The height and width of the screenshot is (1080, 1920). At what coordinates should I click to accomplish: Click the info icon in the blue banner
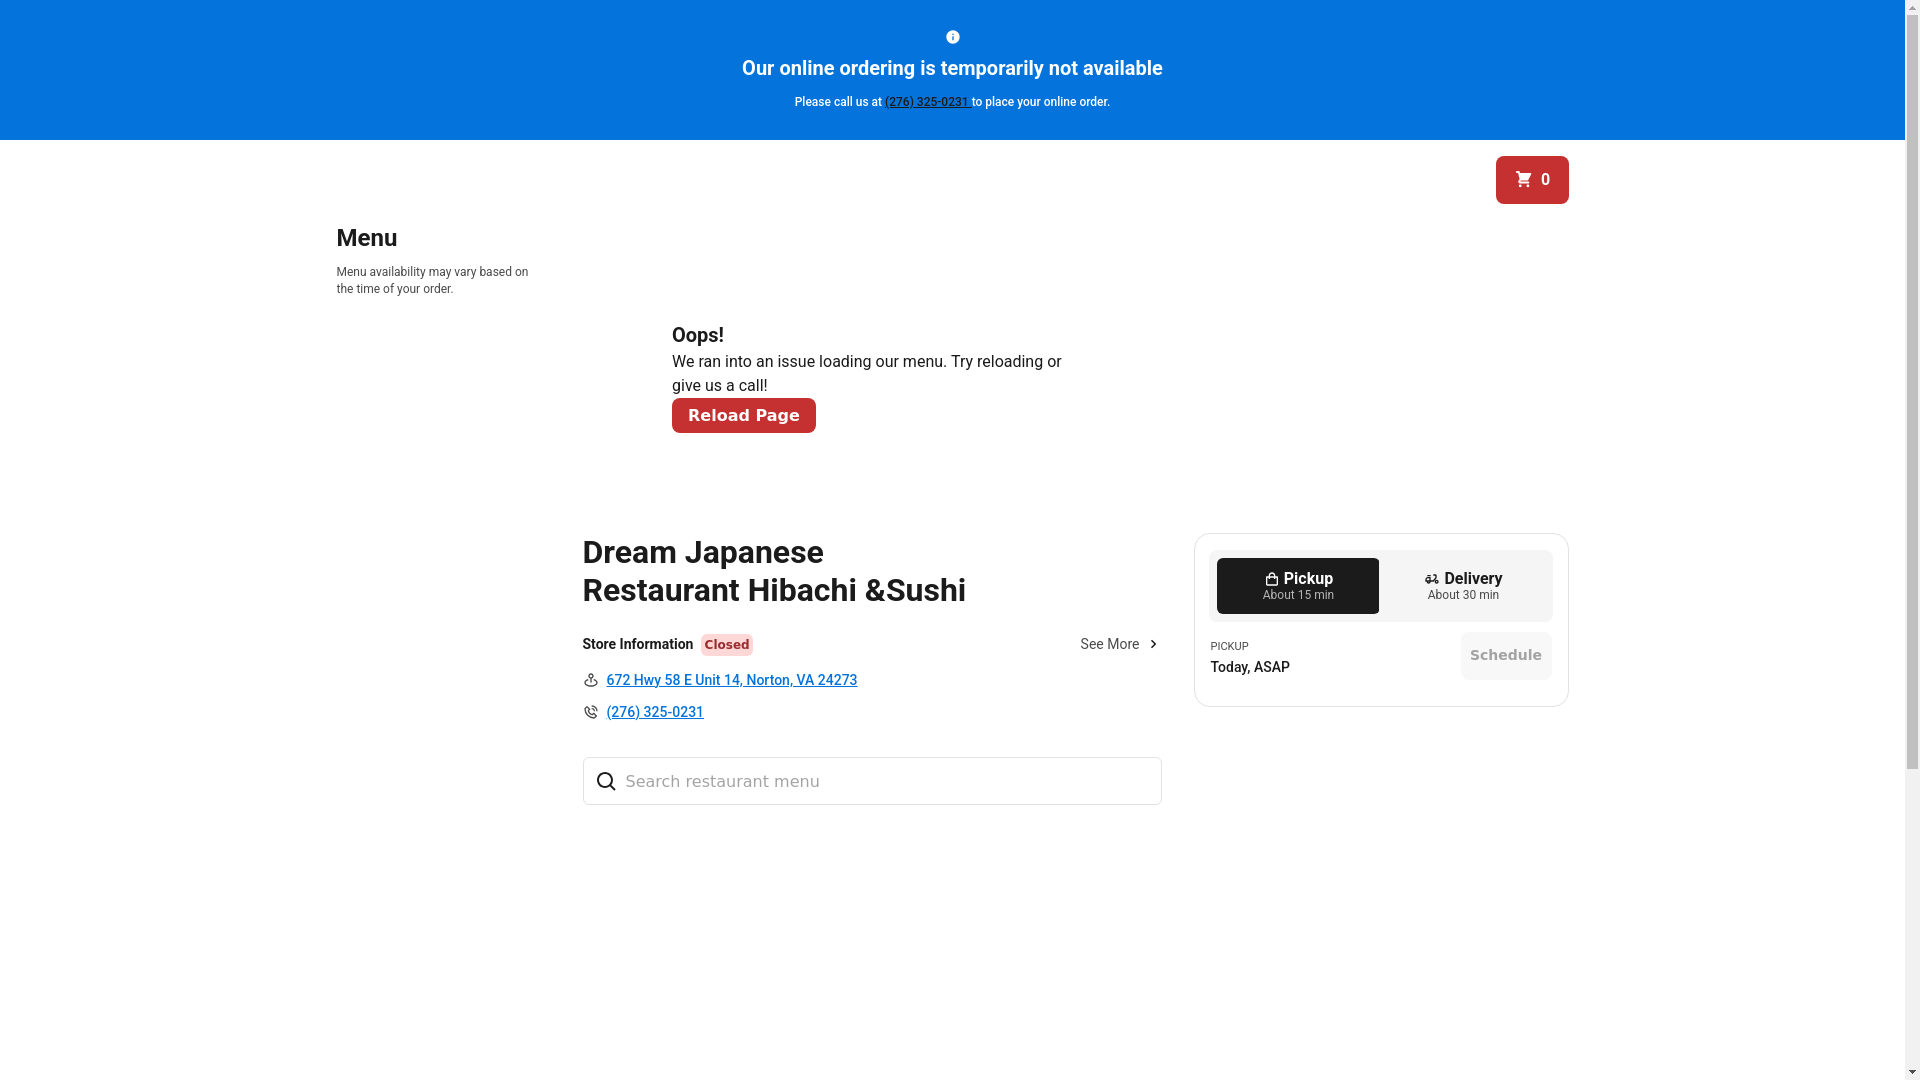click(952, 37)
